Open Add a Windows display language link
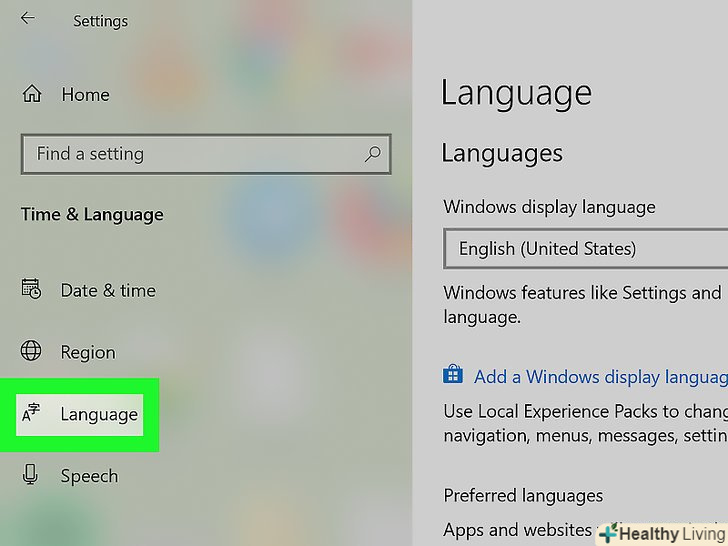This screenshot has width=728, height=546. pos(600,377)
